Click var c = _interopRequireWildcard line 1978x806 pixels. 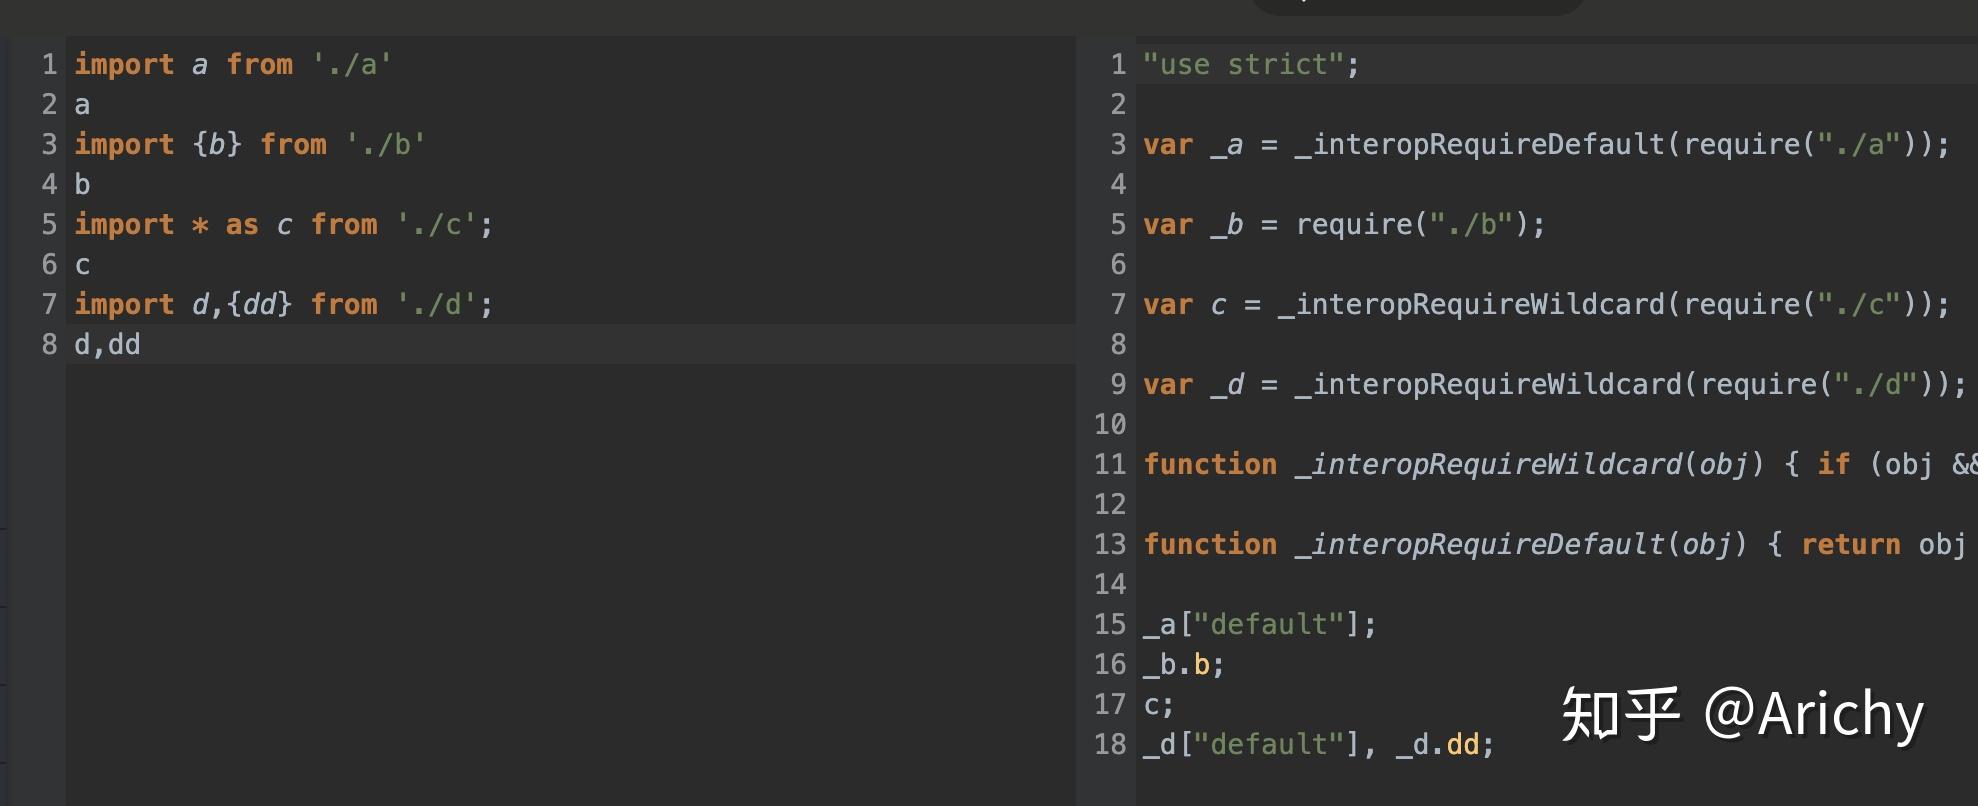point(1546,304)
